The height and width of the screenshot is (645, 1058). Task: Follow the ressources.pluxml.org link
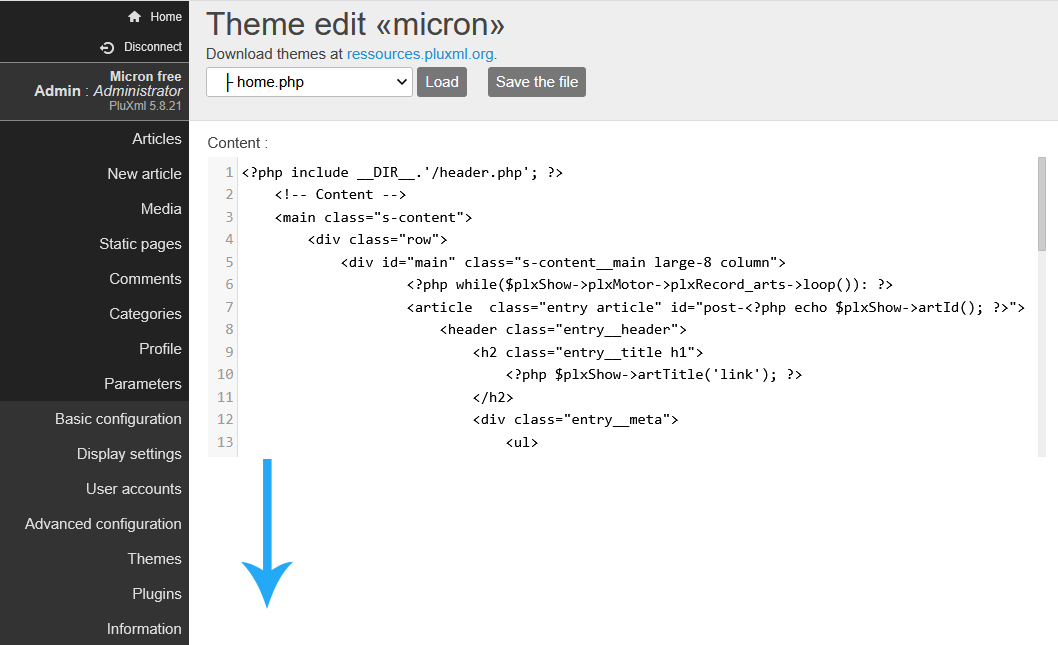click(x=420, y=54)
